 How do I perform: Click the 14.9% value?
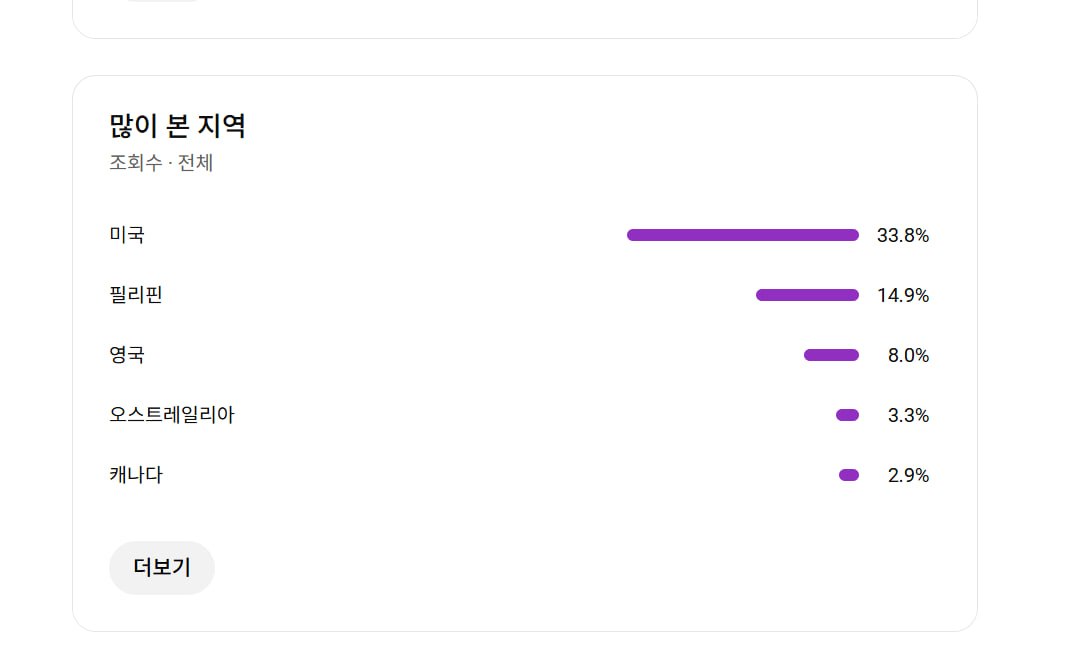pyautogui.click(x=903, y=296)
